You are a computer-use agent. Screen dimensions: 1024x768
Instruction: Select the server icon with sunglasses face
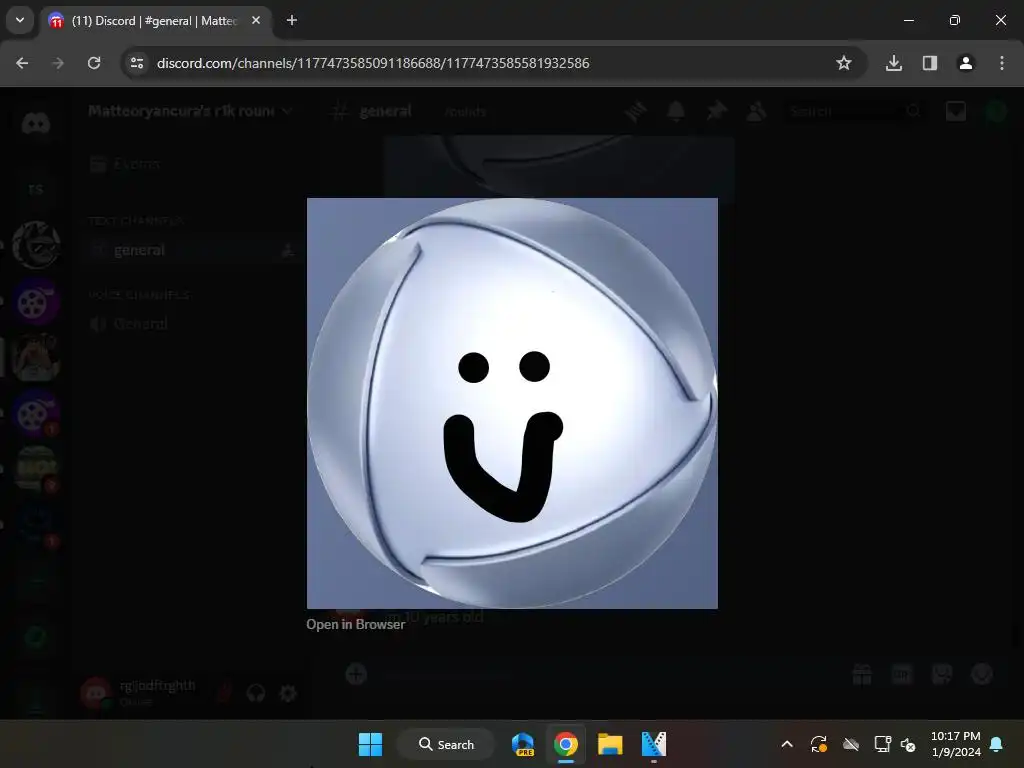(x=36, y=245)
